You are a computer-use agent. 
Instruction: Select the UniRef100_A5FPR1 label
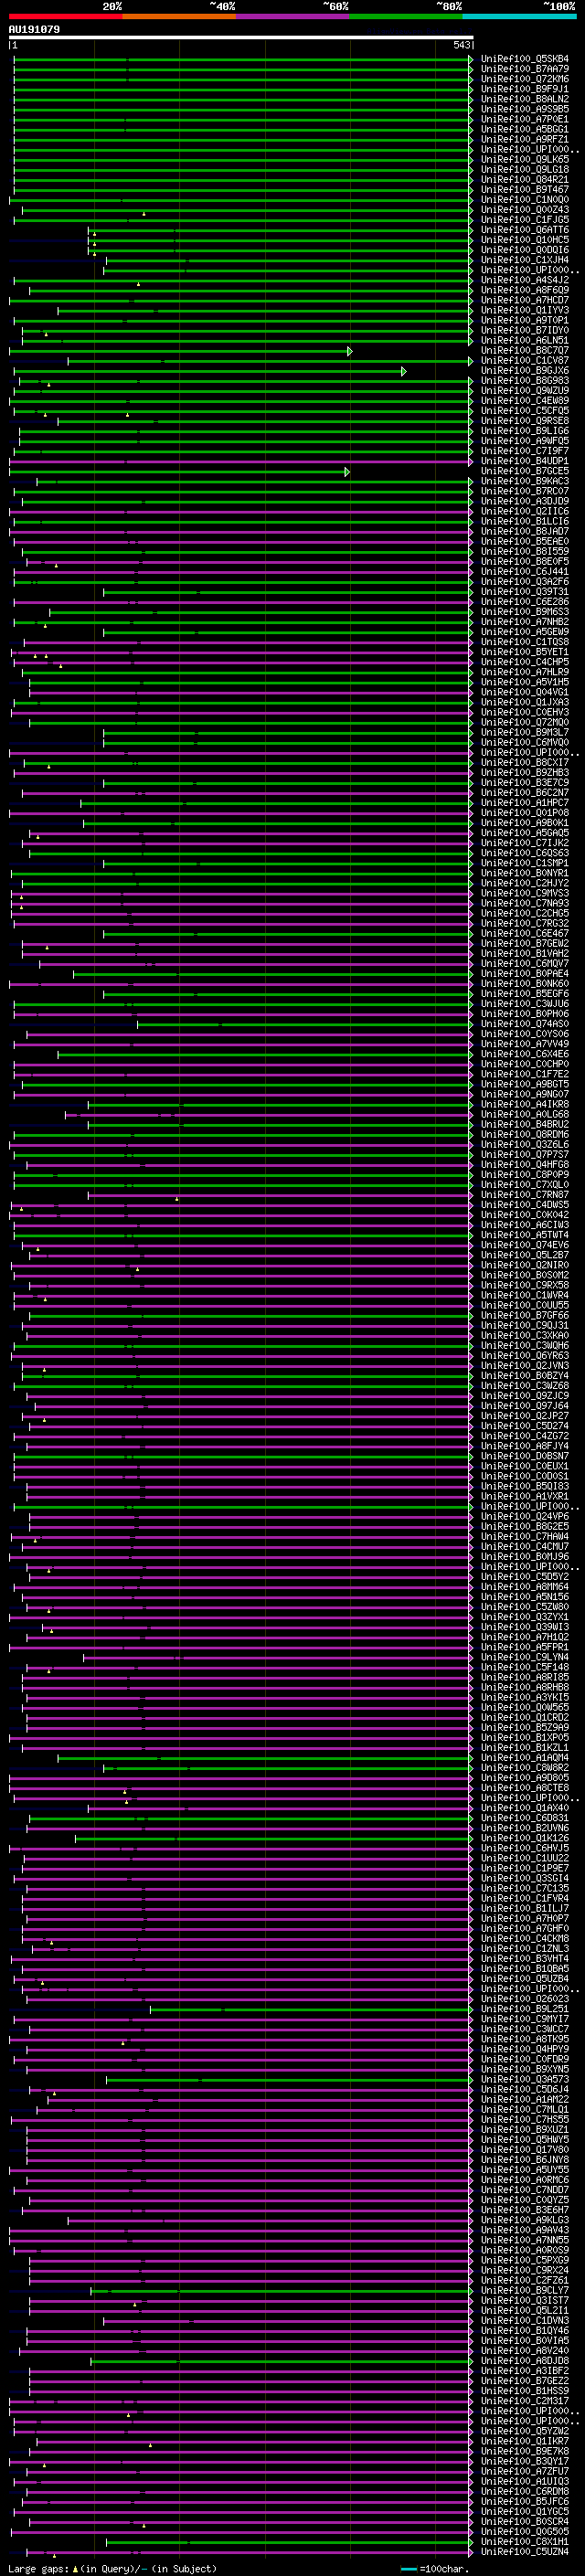point(524,1646)
